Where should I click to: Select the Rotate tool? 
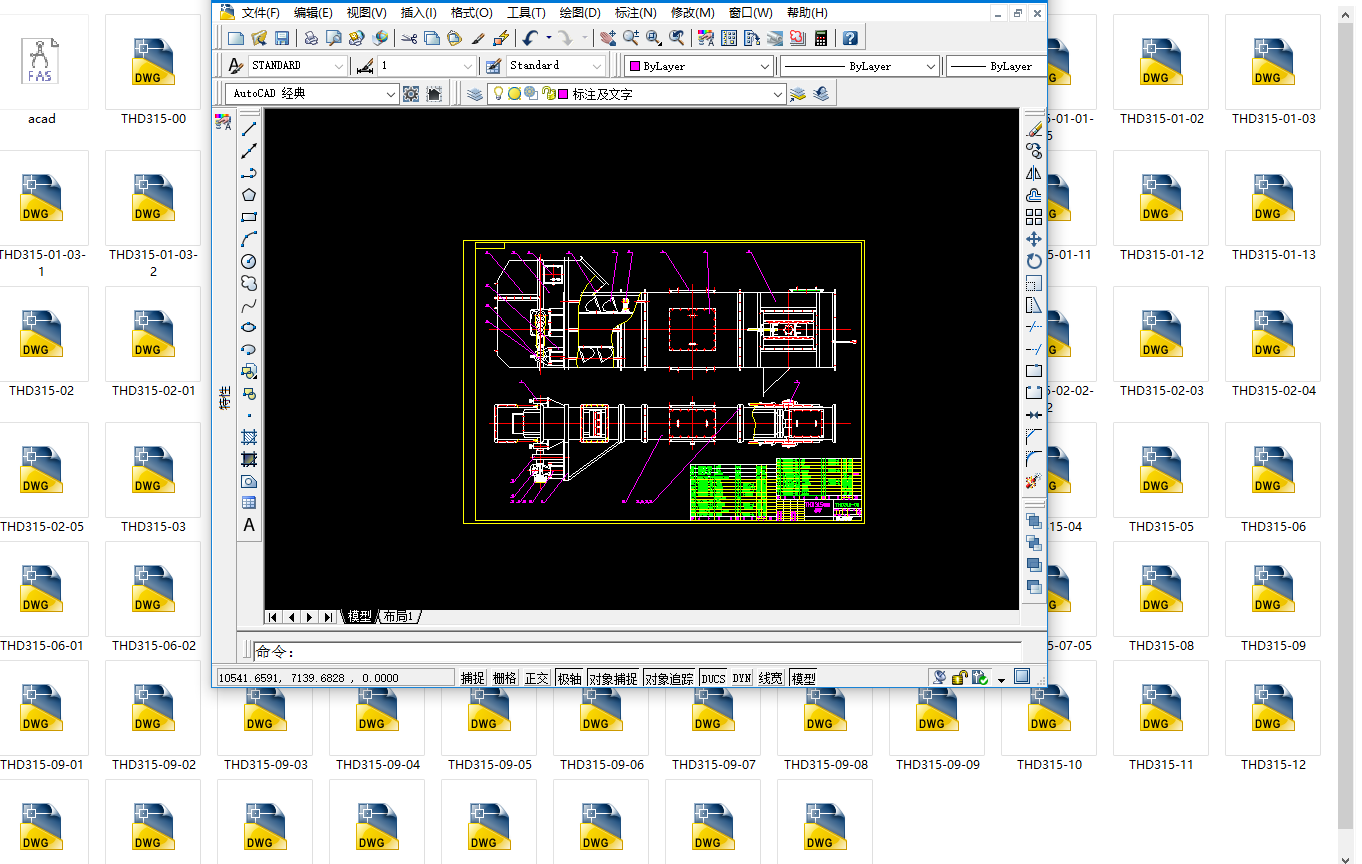[1034, 261]
